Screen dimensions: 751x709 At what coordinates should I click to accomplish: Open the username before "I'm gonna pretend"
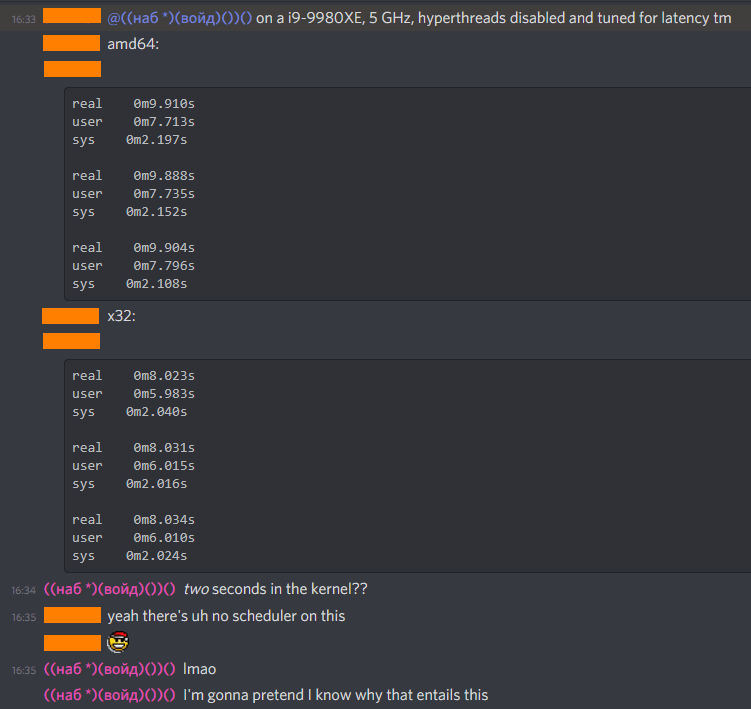click(x=110, y=695)
